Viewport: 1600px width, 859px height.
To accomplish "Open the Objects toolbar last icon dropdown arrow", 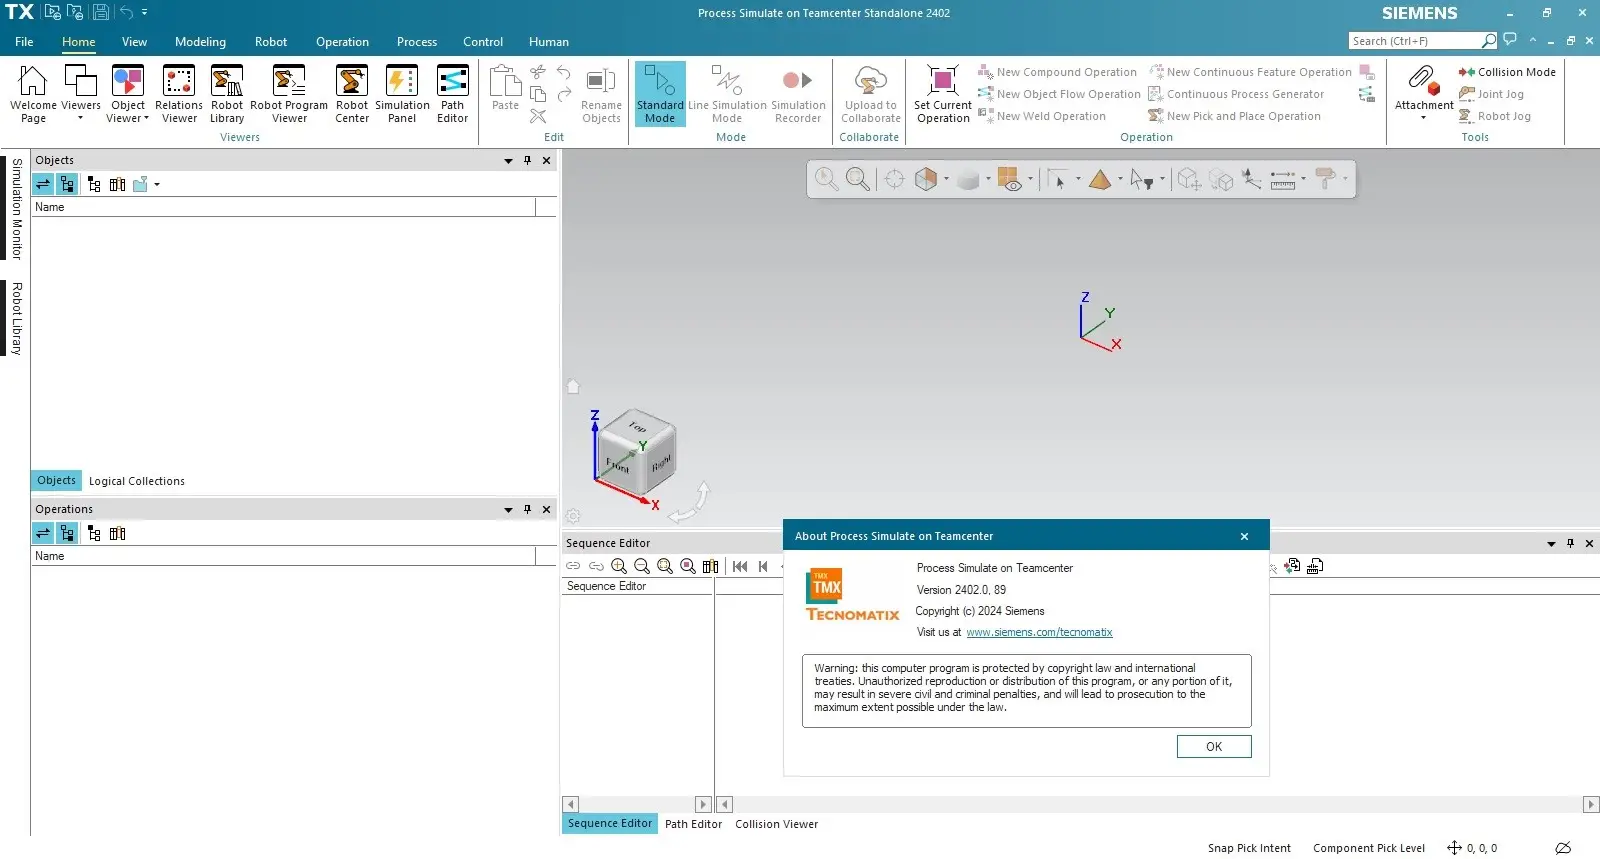I will [157, 185].
